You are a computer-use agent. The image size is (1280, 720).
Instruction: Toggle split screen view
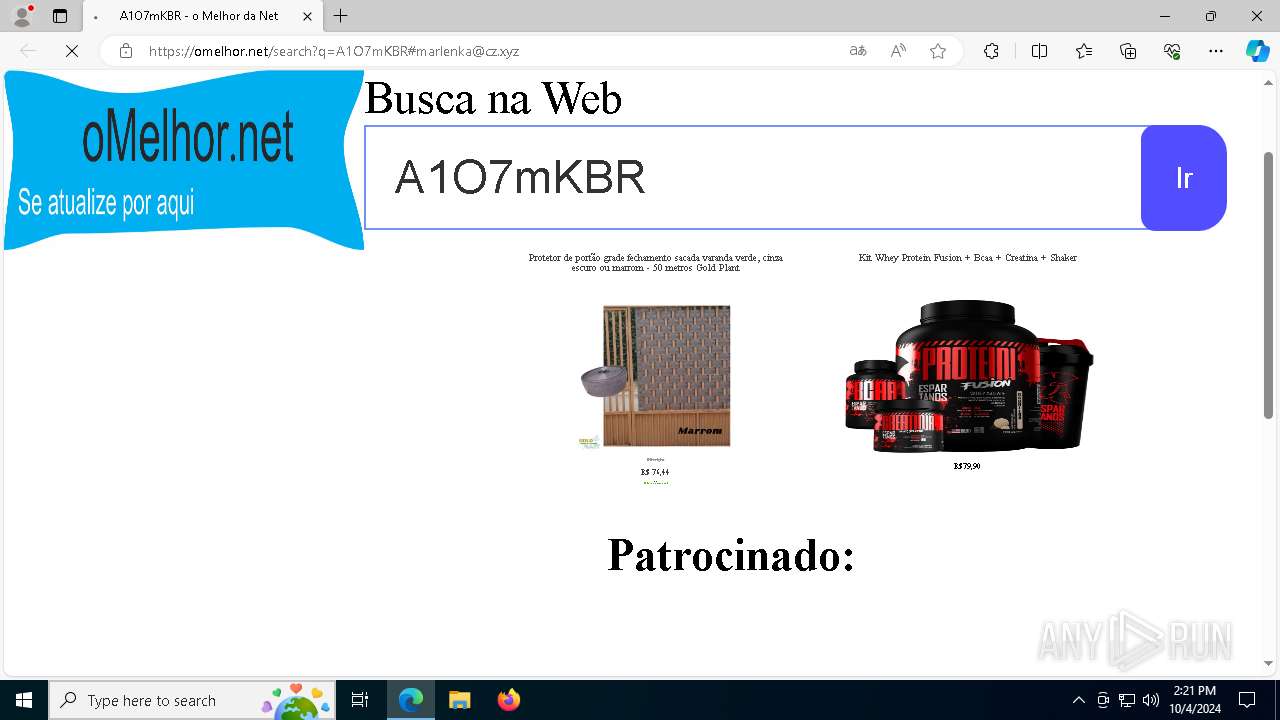(1039, 51)
